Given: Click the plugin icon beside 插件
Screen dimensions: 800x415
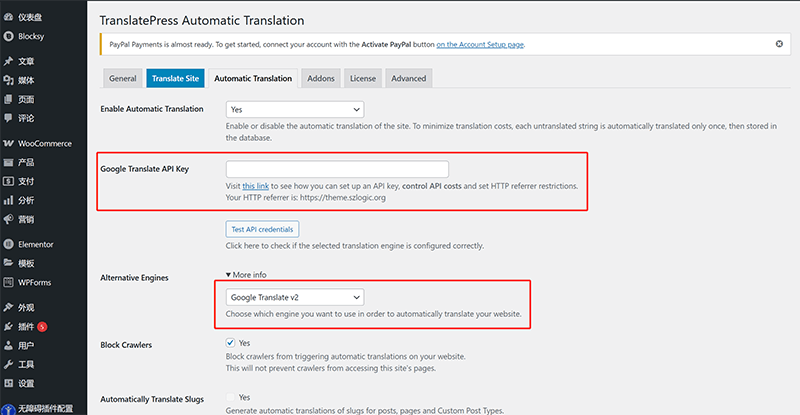Looking at the screenshot, I should pos(8,326).
